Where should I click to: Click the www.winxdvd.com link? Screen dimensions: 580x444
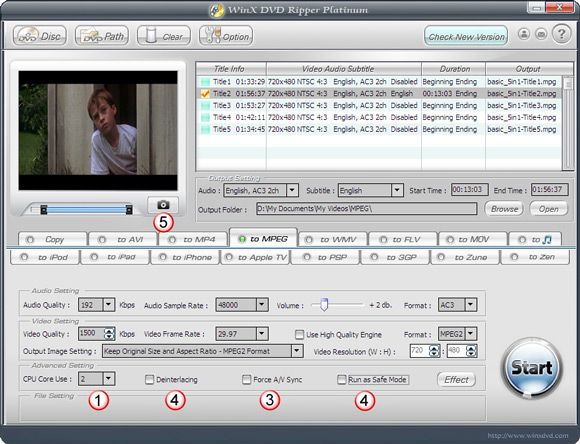[528, 435]
